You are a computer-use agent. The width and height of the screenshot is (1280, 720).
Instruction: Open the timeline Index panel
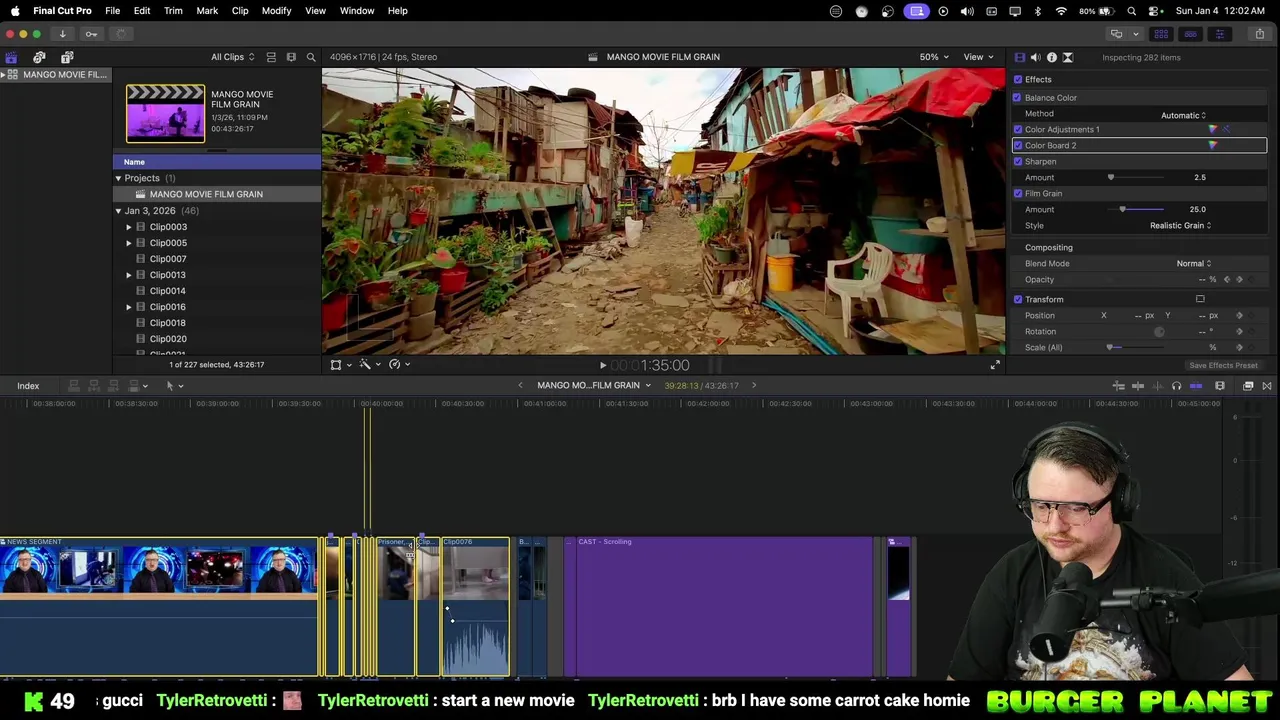28,386
